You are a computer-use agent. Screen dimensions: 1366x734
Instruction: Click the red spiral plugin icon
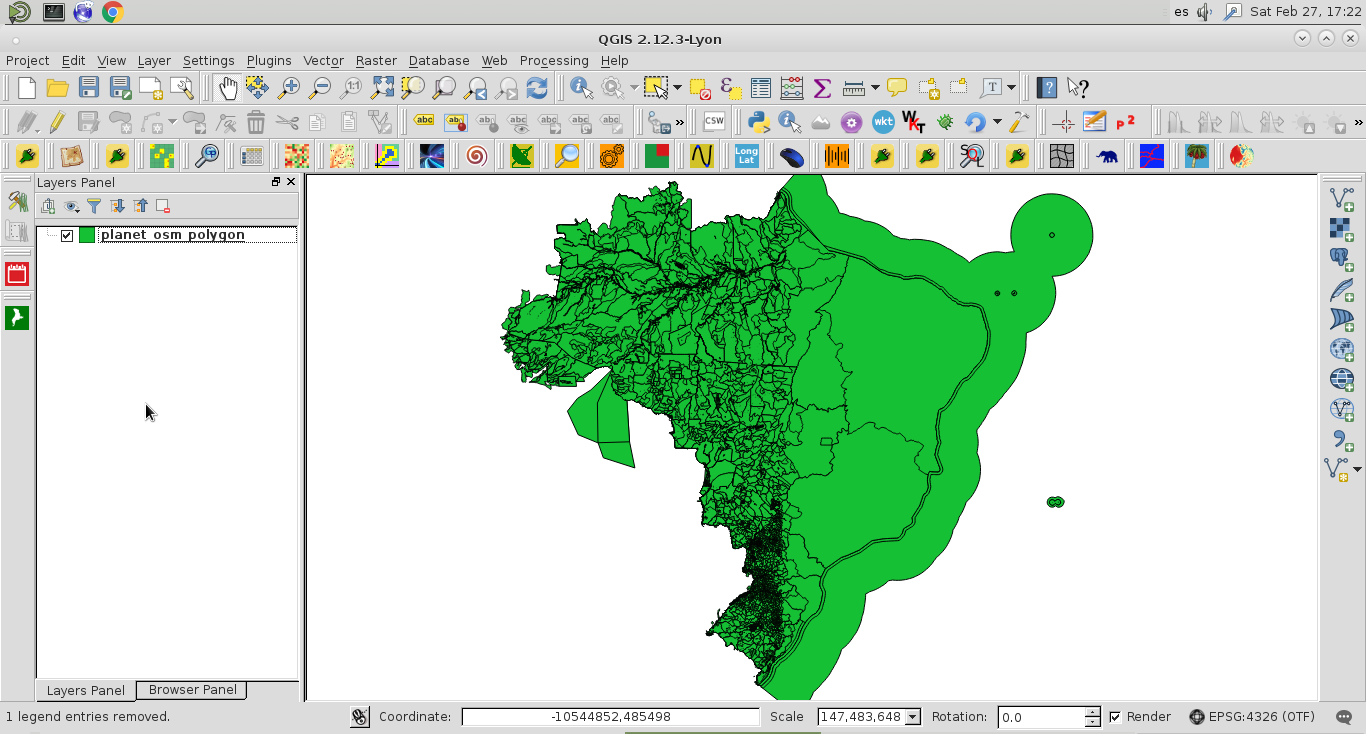477,156
